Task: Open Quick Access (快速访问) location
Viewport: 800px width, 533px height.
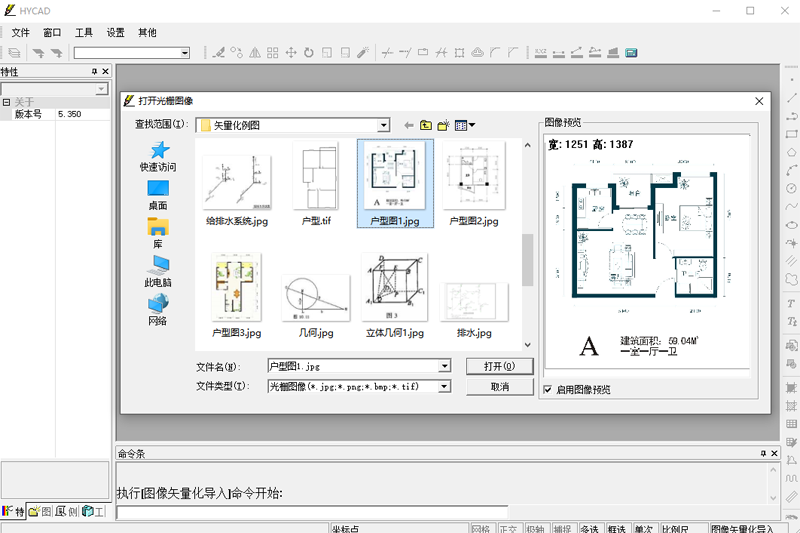Action: (x=158, y=157)
